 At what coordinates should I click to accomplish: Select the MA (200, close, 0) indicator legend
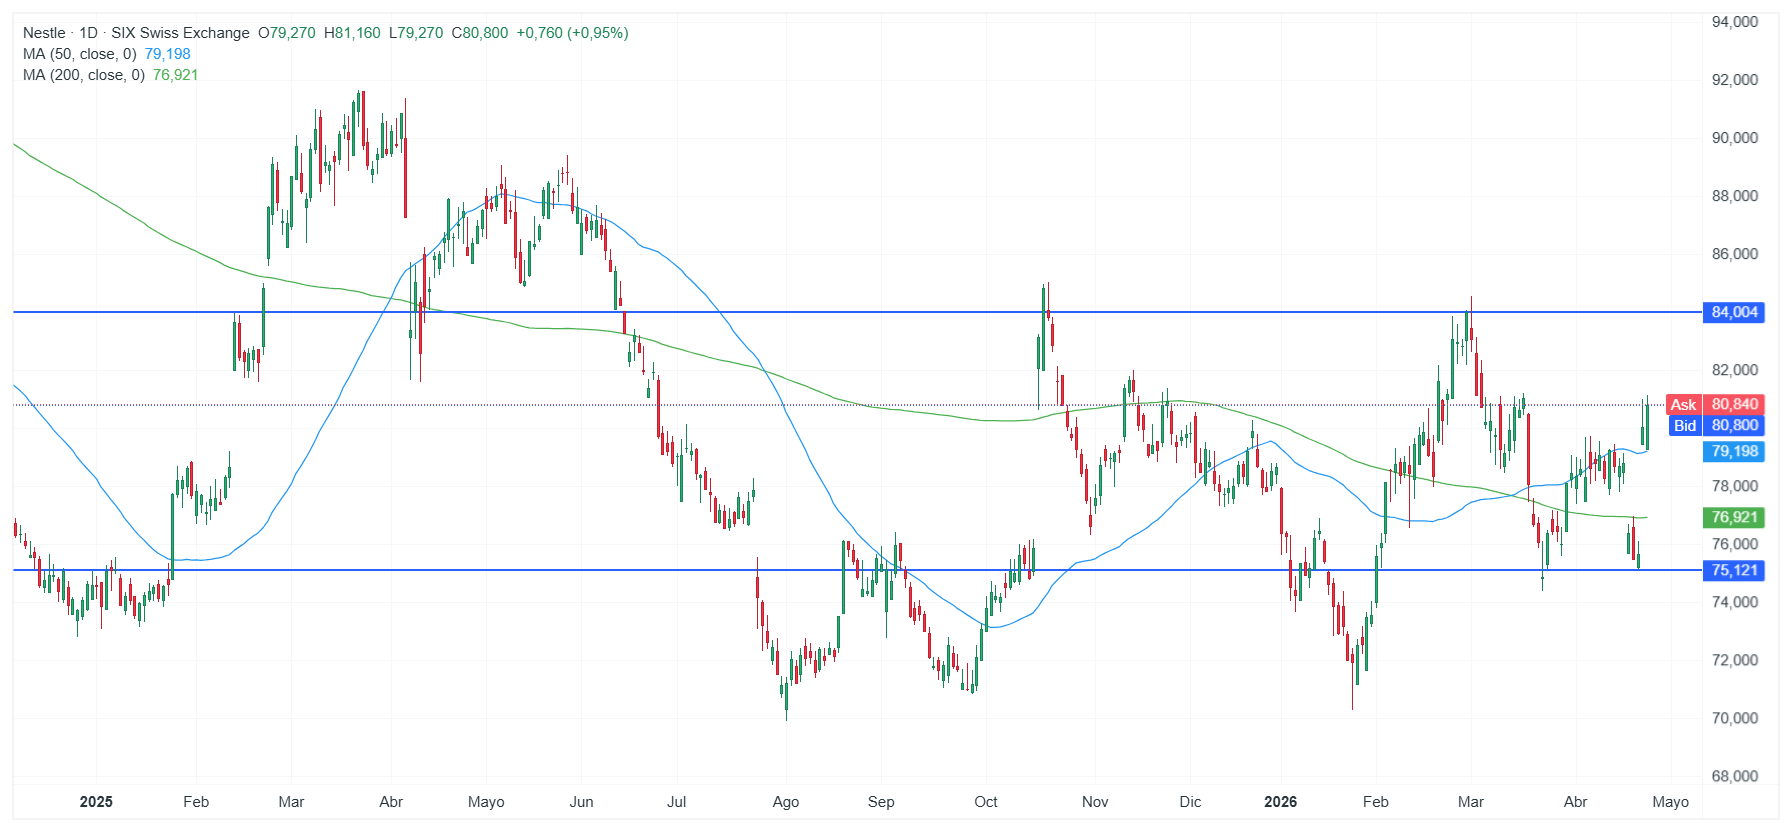(84, 75)
